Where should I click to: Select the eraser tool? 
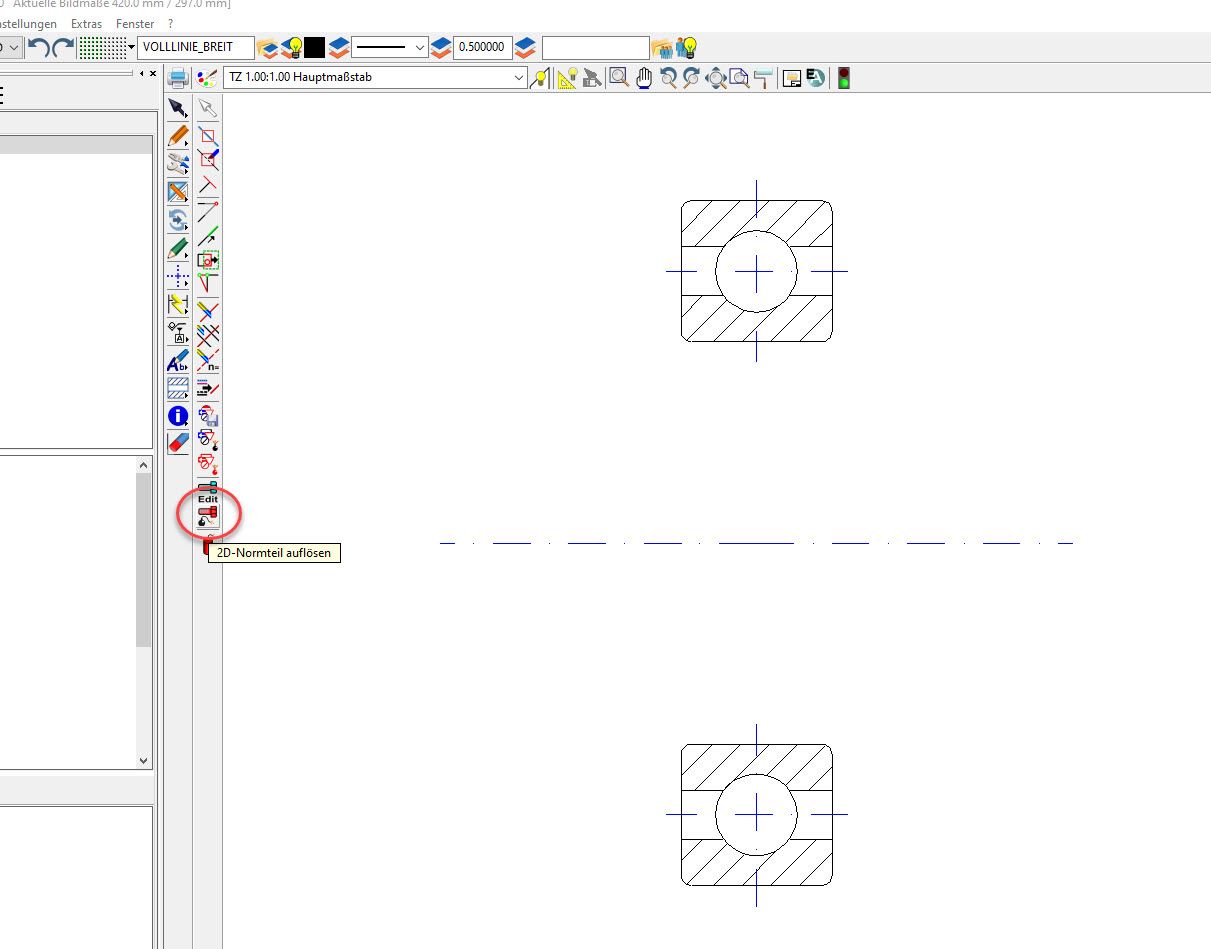click(x=178, y=442)
